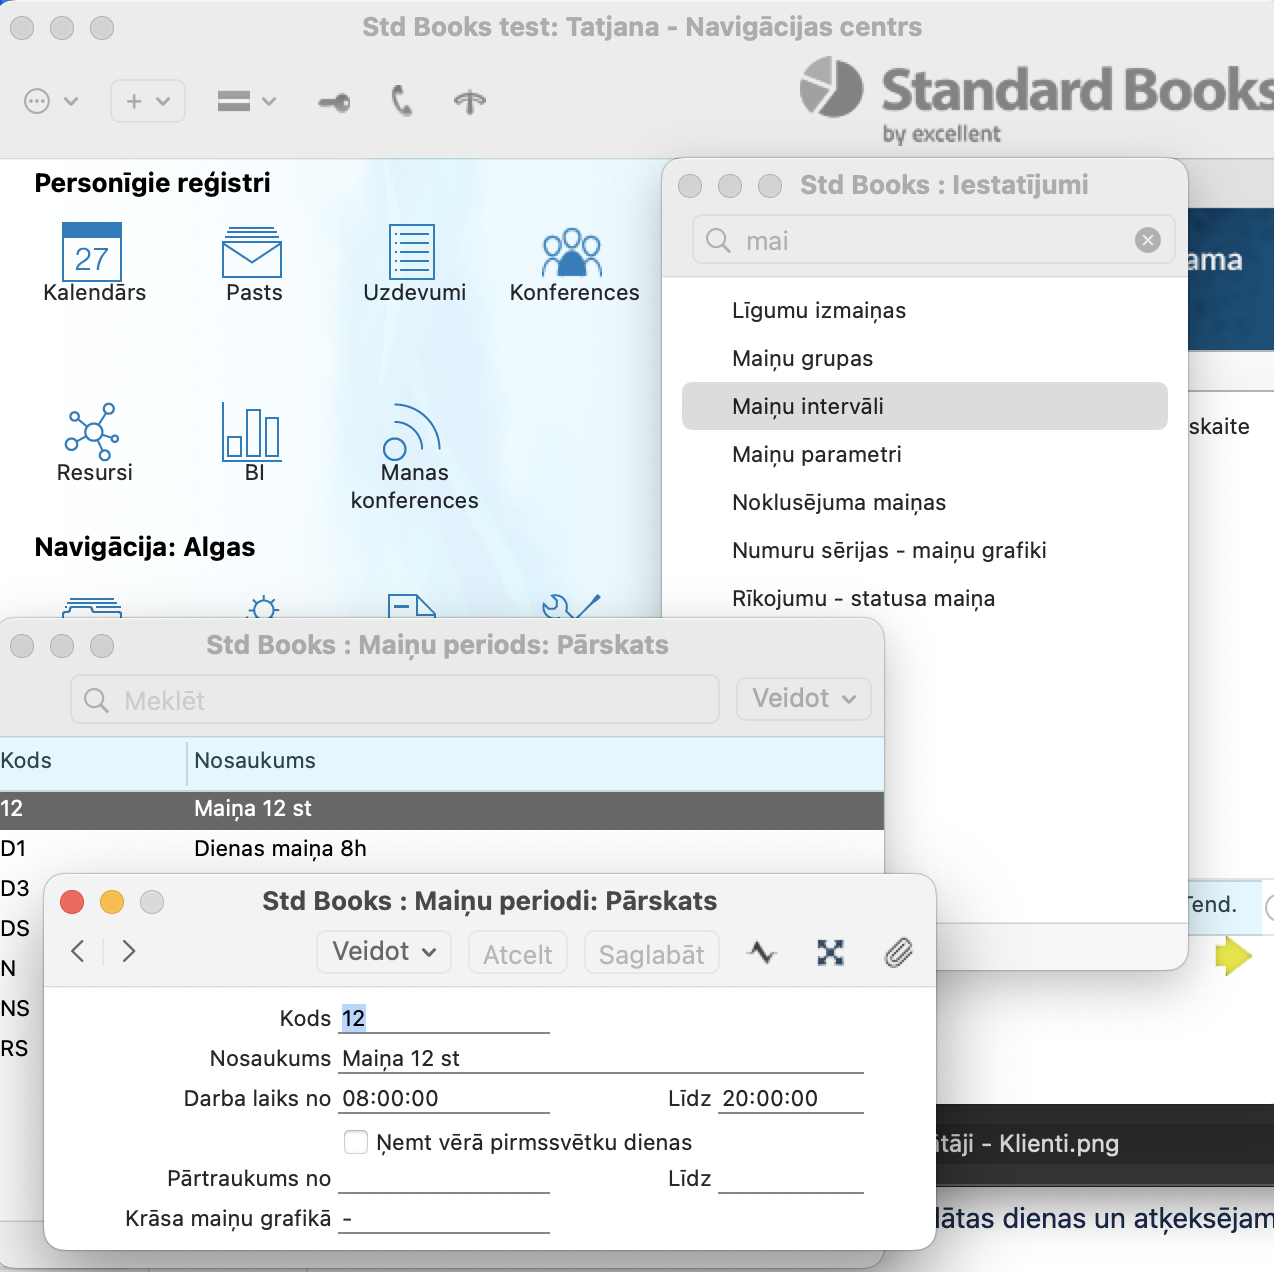Image resolution: width=1274 pixels, height=1272 pixels.
Task: Click the Krāsa maiņu grafikā field
Action: [444, 1219]
